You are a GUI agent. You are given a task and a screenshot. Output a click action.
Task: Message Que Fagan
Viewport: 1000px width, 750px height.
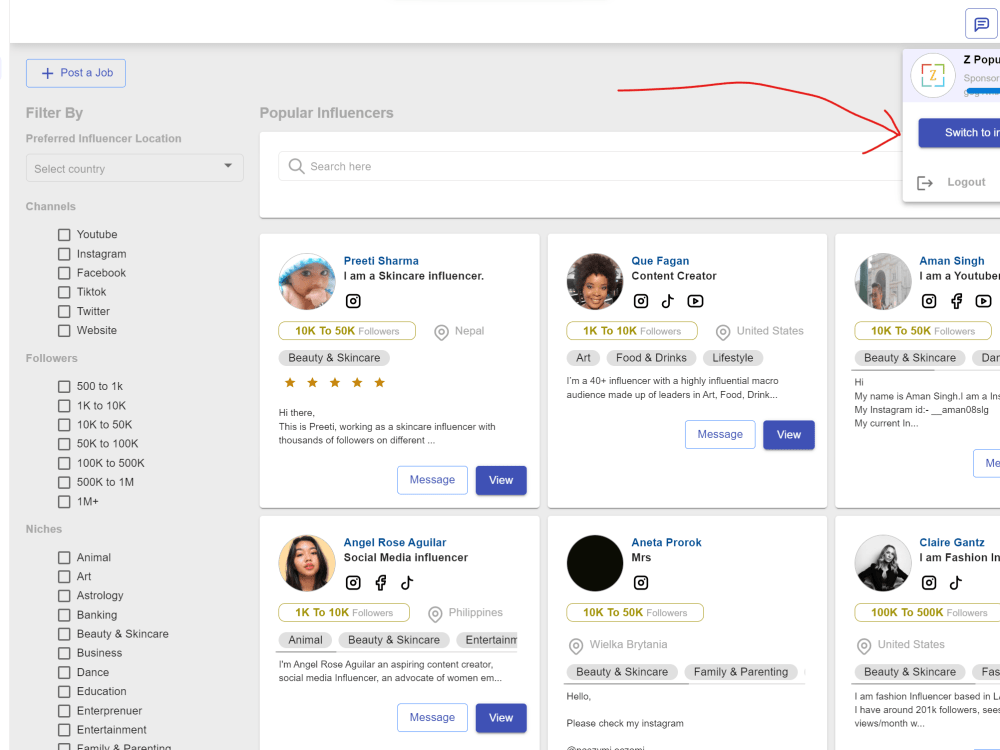tap(720, 434)
